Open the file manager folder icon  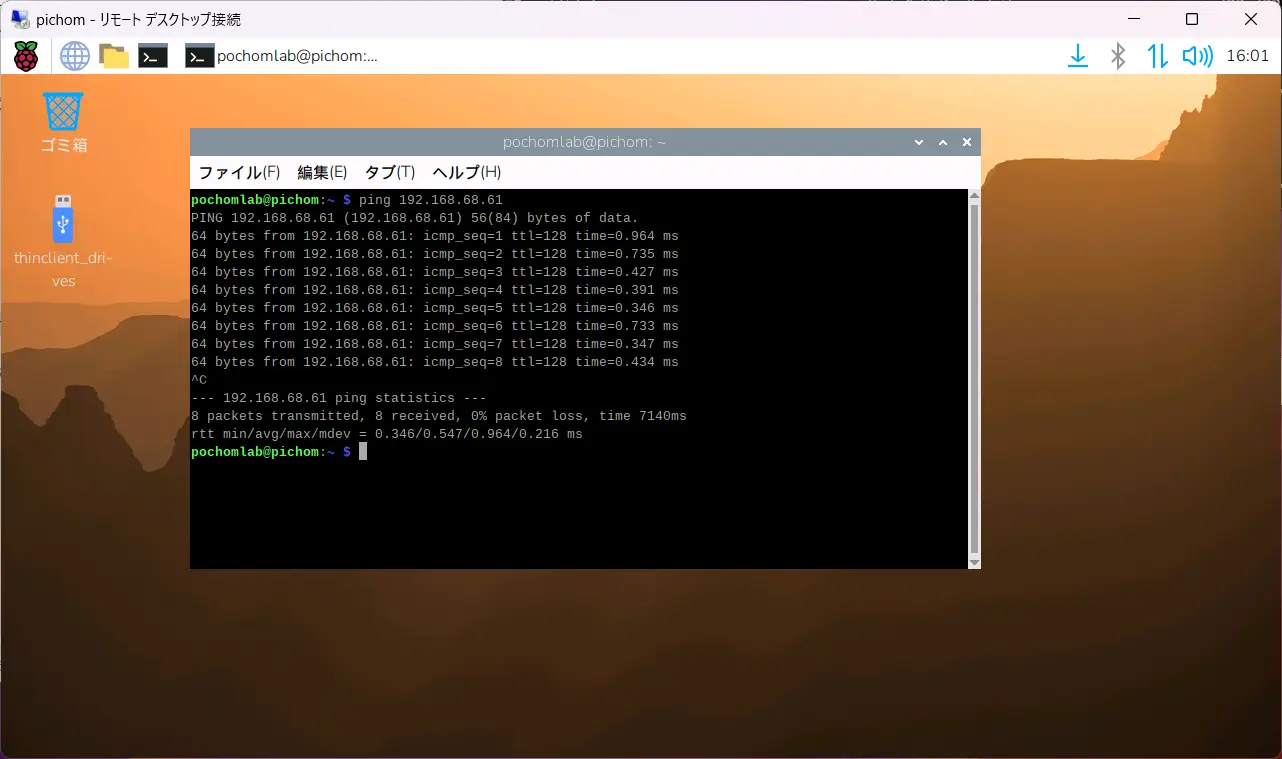coord(114,56)
